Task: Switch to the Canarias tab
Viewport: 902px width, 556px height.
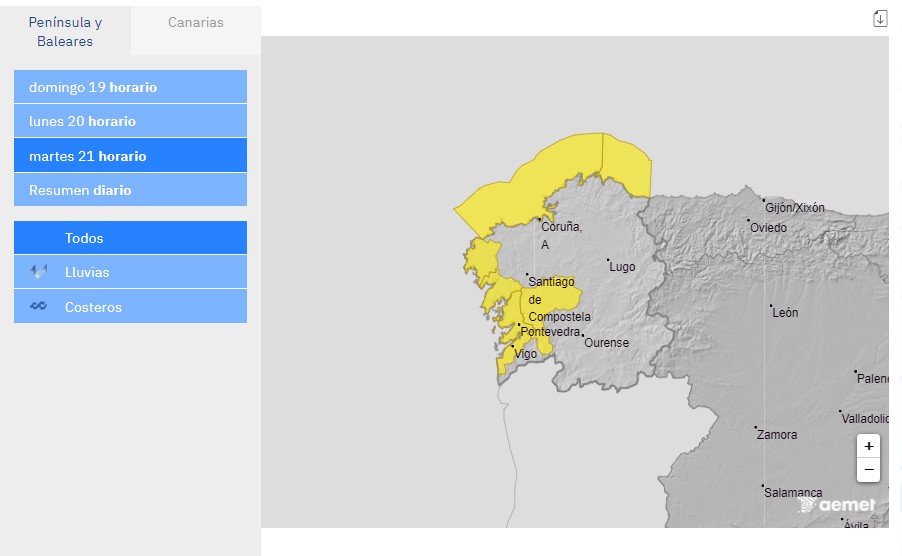Action: 196,22
